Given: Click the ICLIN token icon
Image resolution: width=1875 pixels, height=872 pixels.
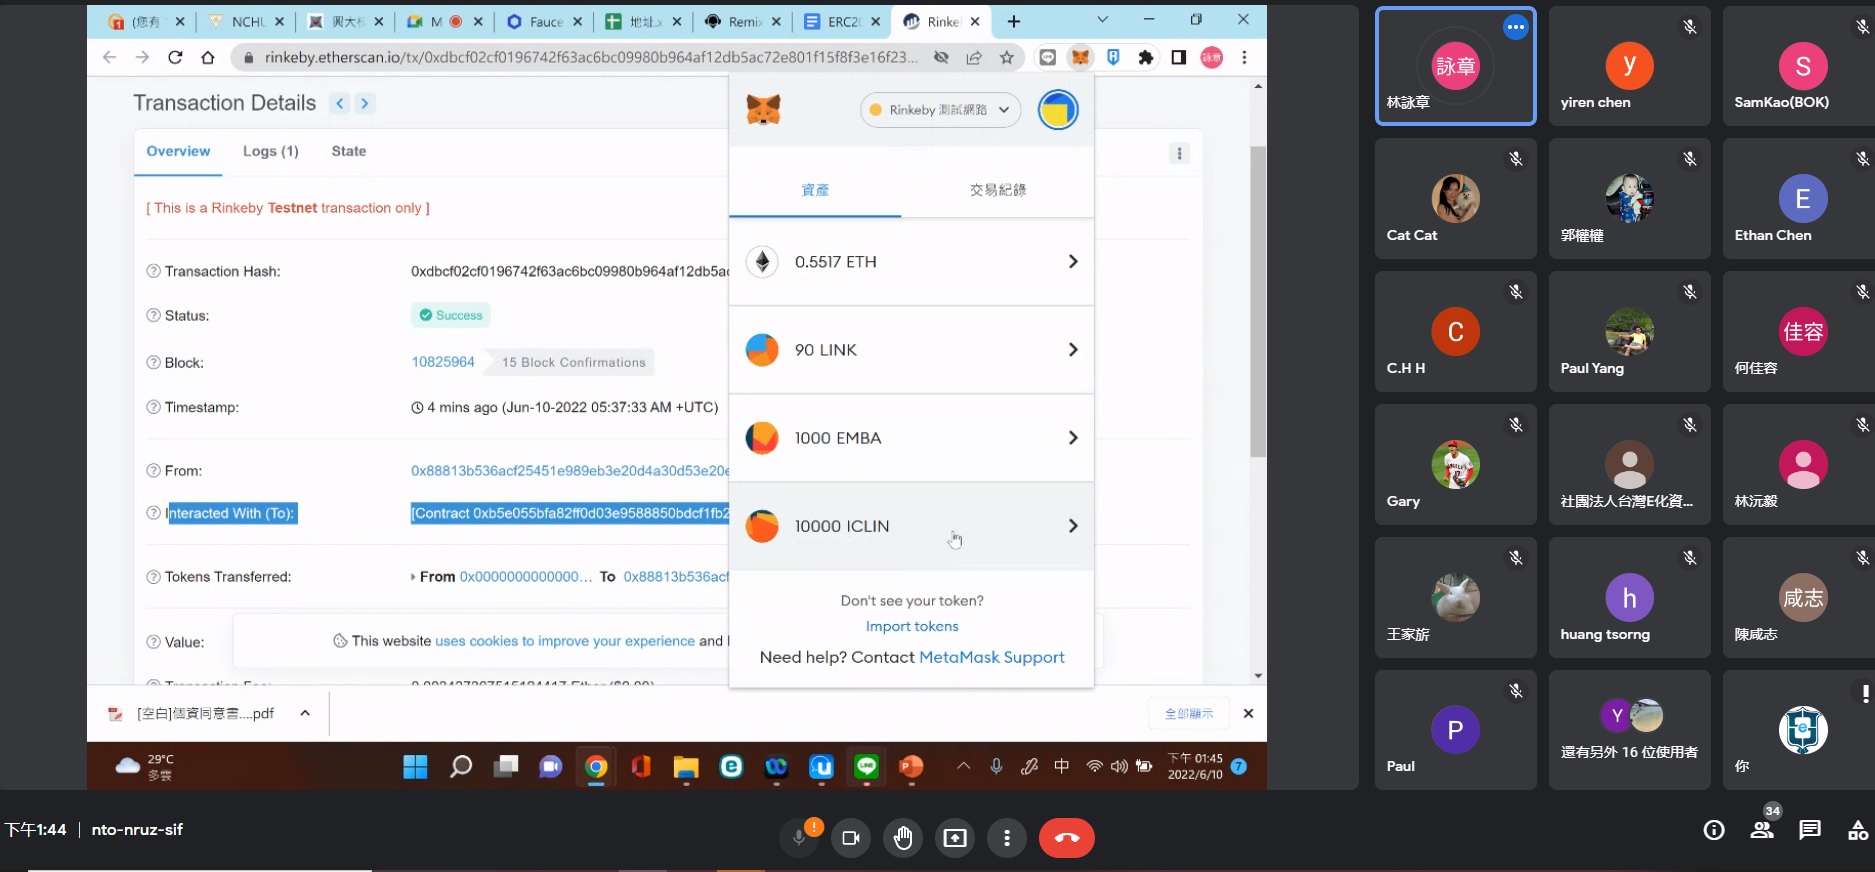Looking at the screenshot, I should tap(762, 526).
